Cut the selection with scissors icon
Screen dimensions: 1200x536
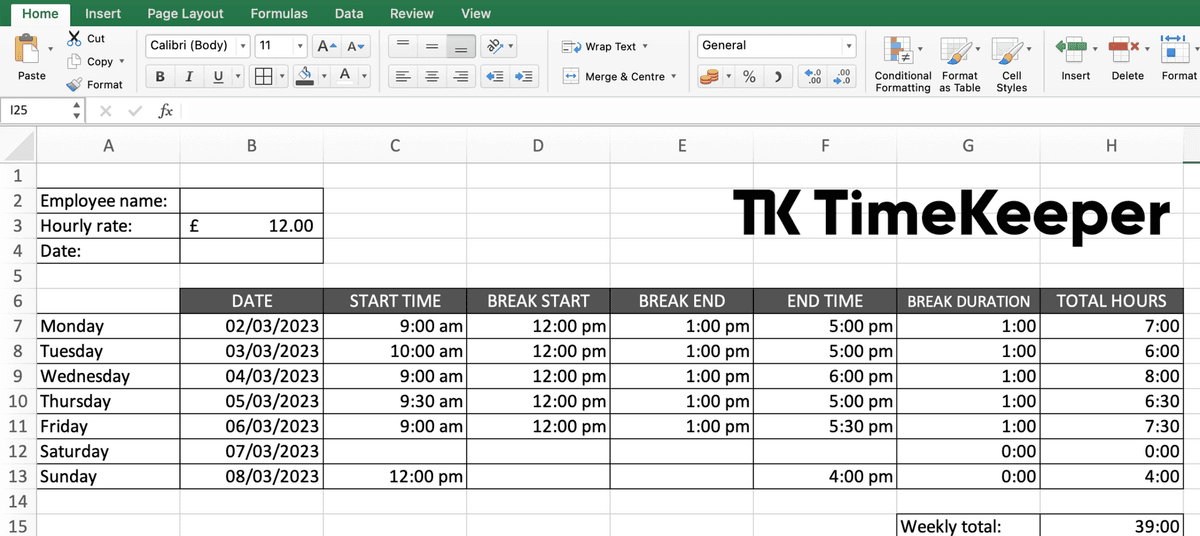[74, 38]
